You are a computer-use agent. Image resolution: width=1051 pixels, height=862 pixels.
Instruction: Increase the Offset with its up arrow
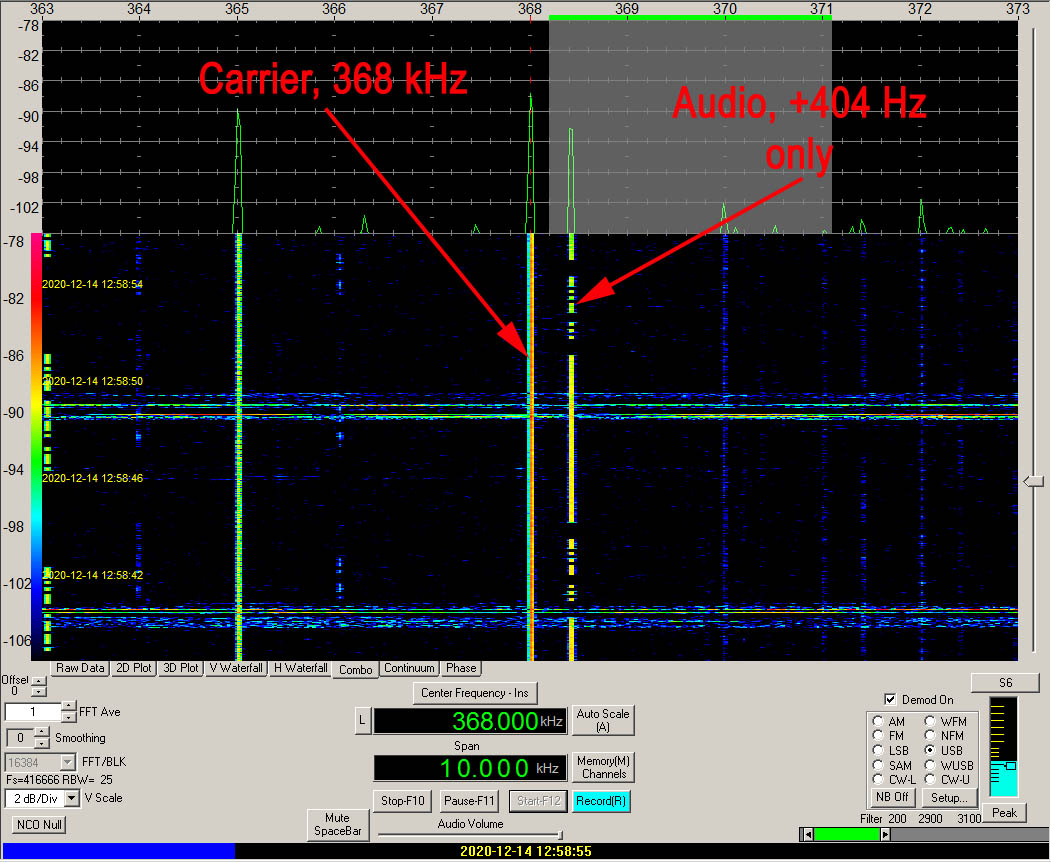[38, 682]
